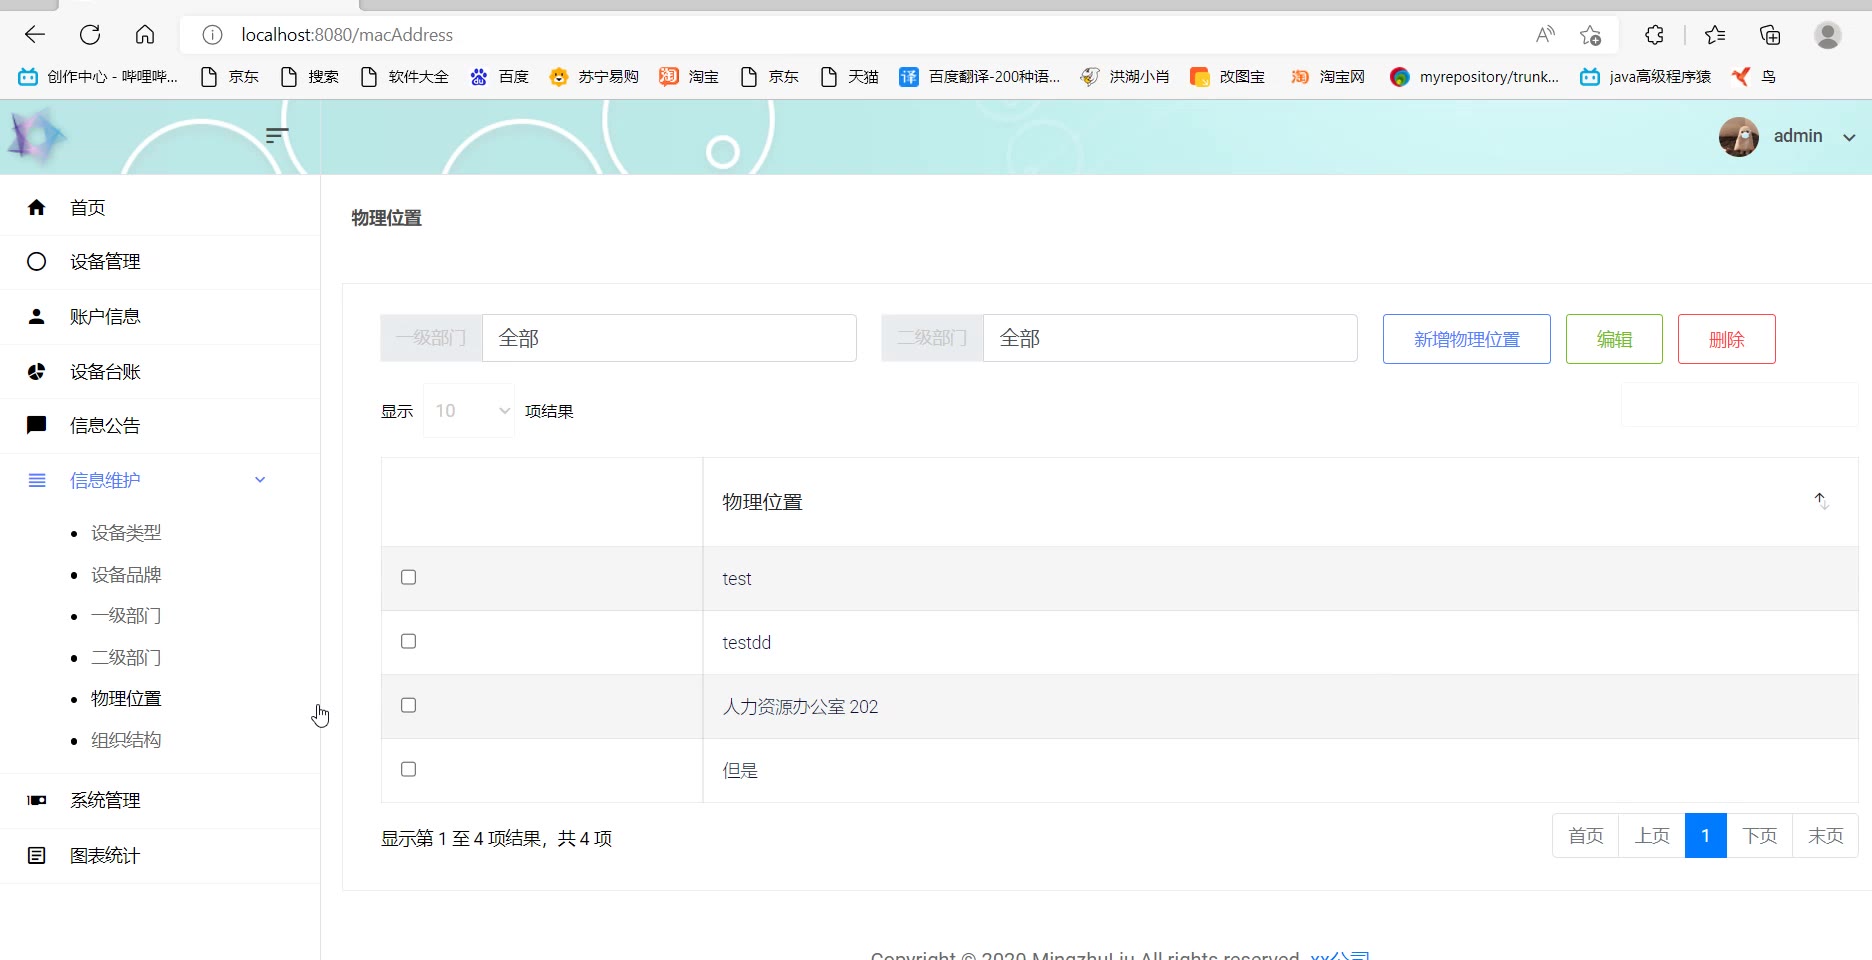Open the 淘宝网 bookmark
Image resolution: width=1872 pixels, height=960 pixels.
(1328, 77)
